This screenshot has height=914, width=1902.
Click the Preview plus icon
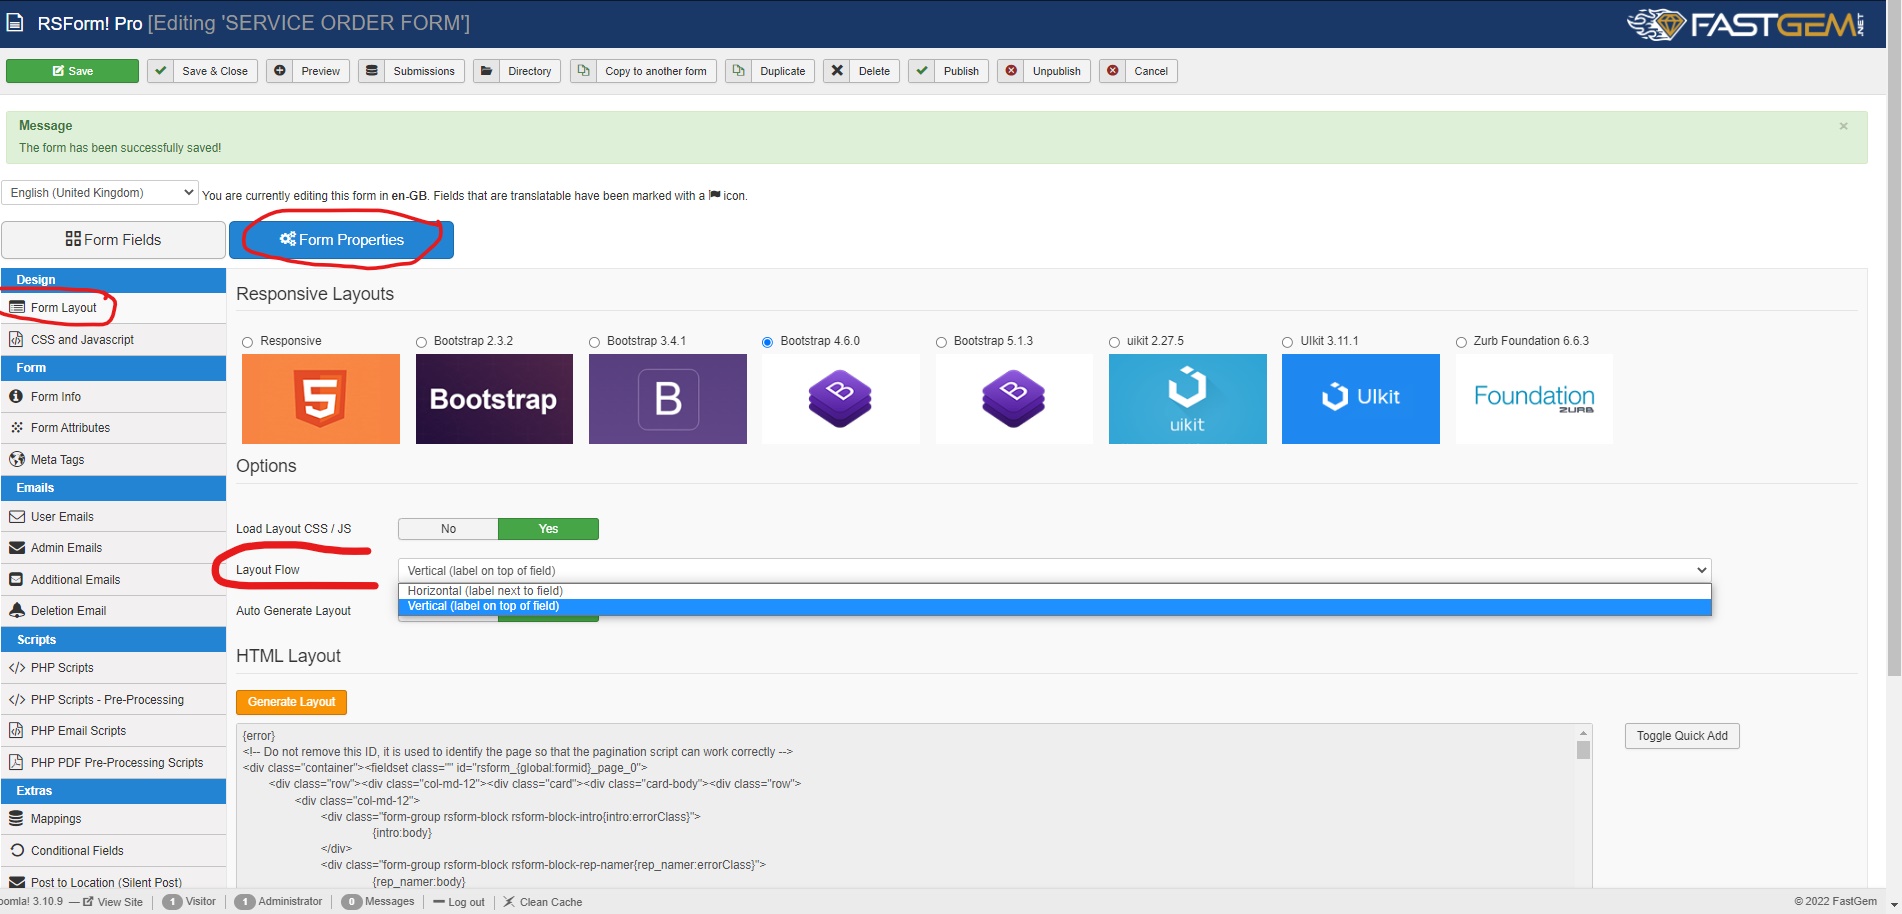279,71
